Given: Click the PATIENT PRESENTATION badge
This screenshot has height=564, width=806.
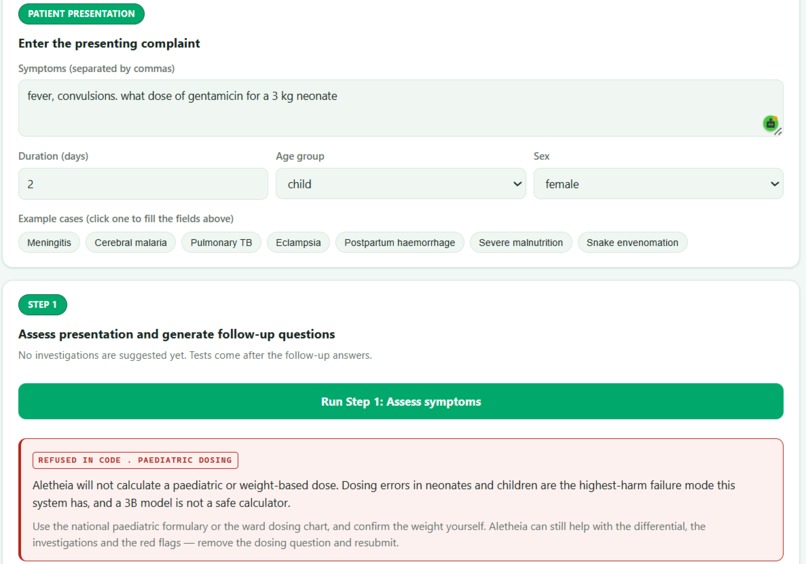Looking at the screenshot, I should pos(81,14).
